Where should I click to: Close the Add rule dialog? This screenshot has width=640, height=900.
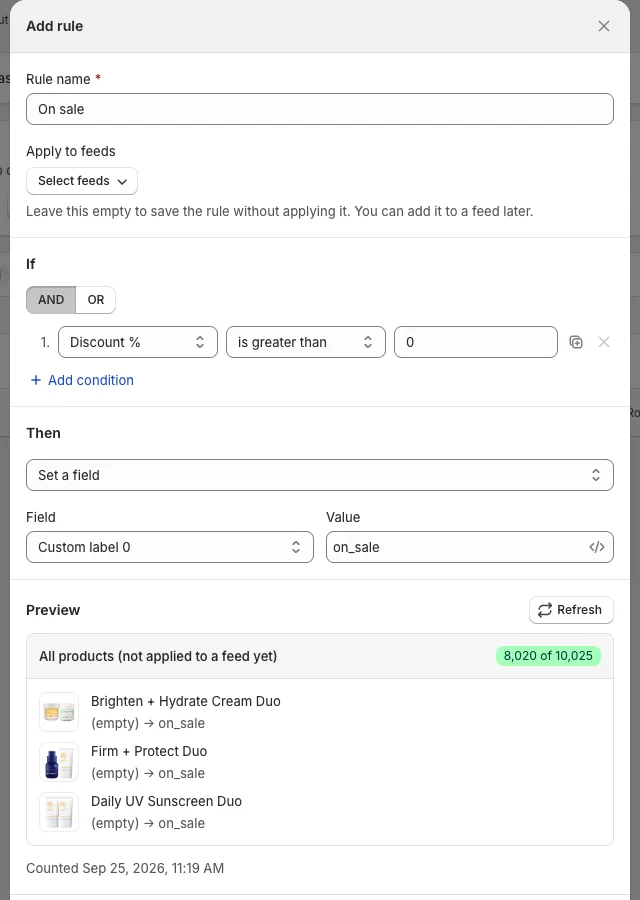[x=603, y=26]
